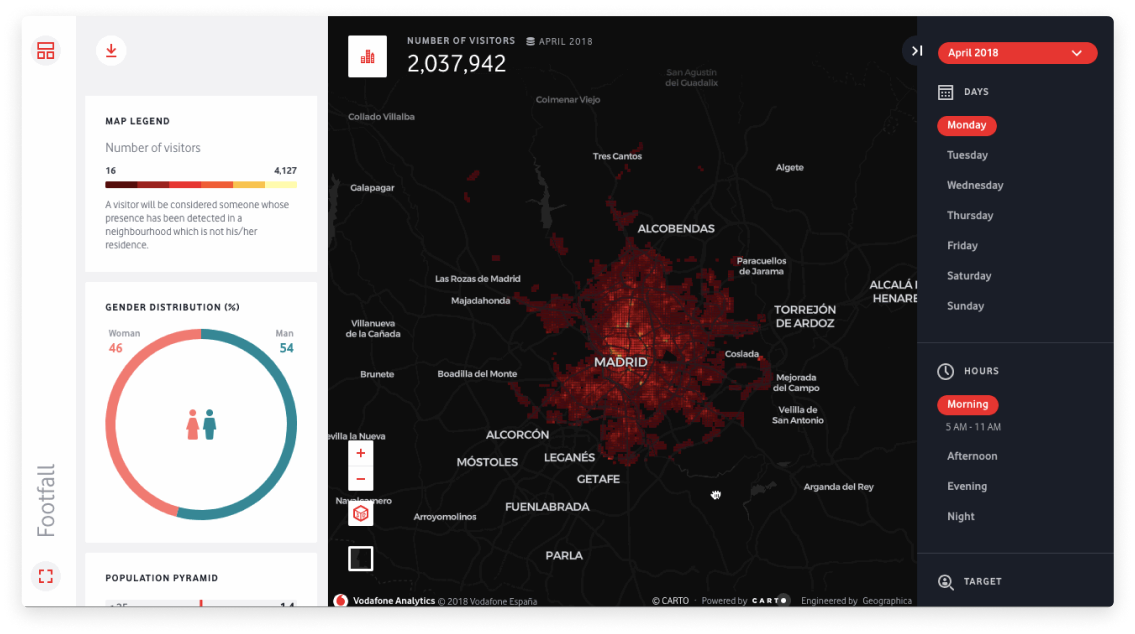Screen dimensions: 1135x634
Task: Select Saturday in the days filter
Action: 969,275
